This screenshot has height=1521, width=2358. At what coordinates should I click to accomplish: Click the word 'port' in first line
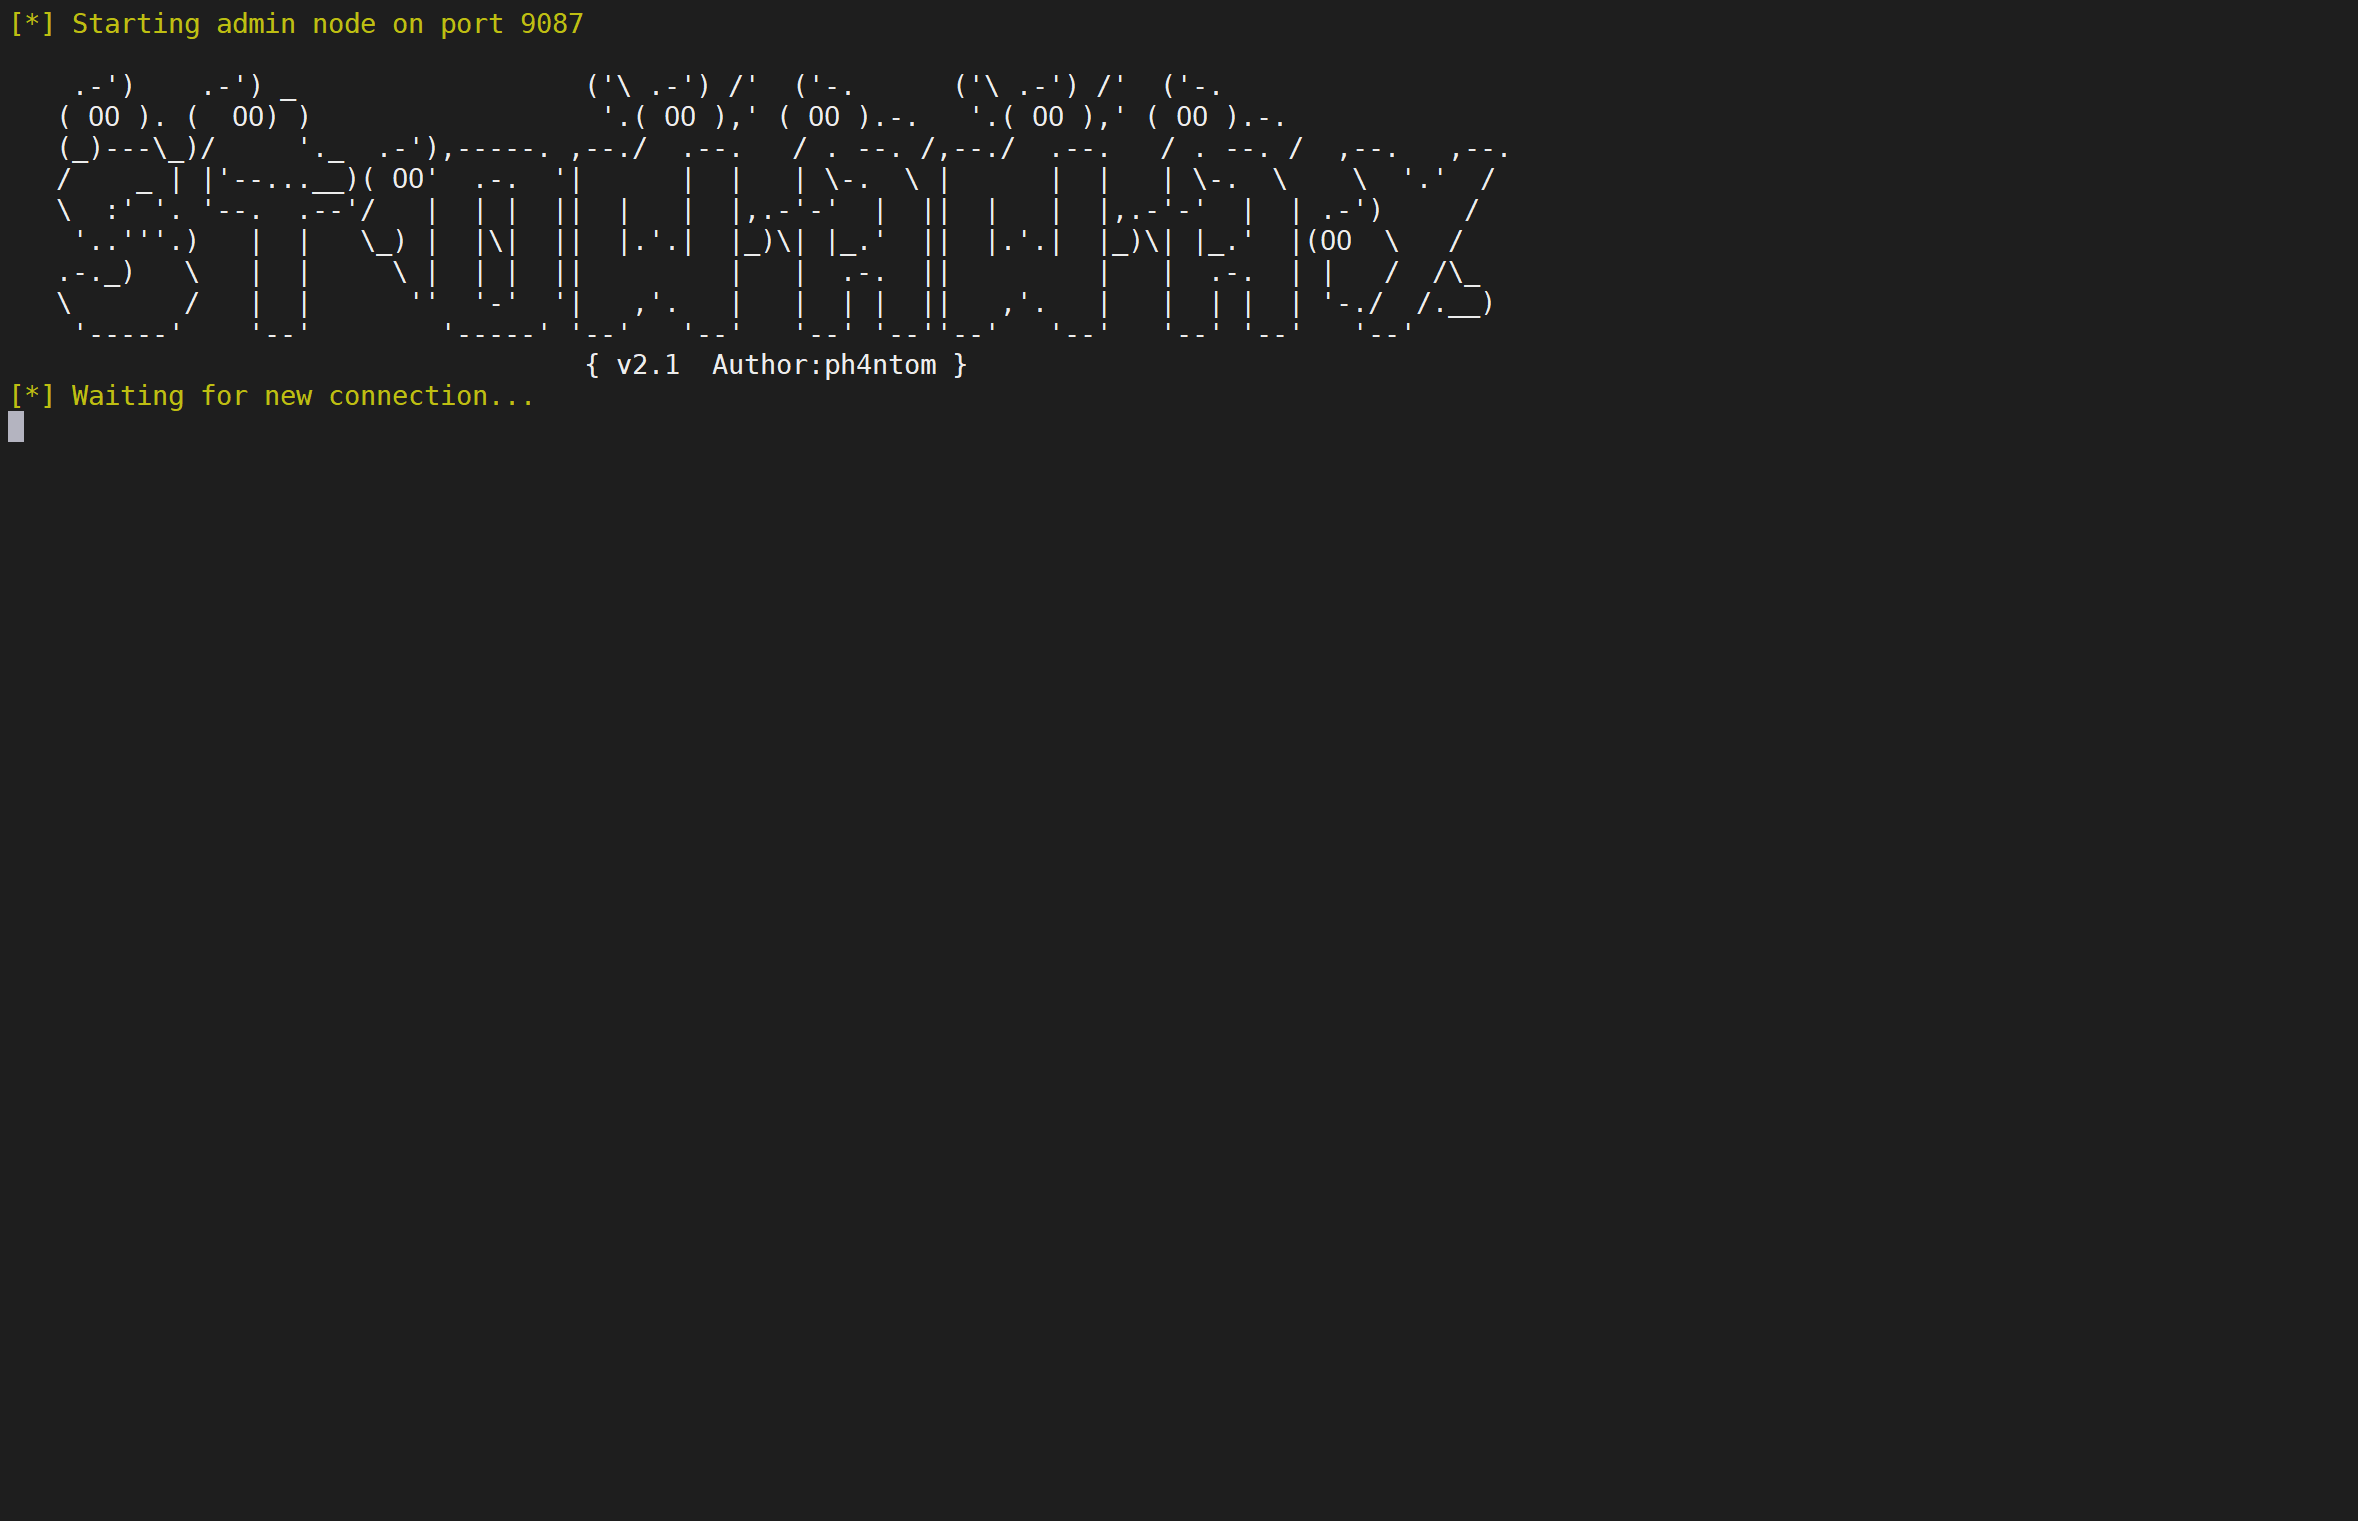[471, 24]
